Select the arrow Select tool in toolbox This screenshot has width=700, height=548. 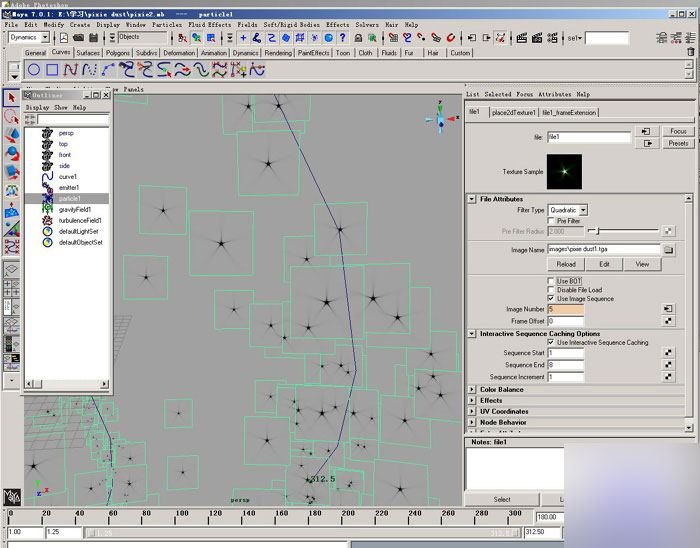point(12,98)
